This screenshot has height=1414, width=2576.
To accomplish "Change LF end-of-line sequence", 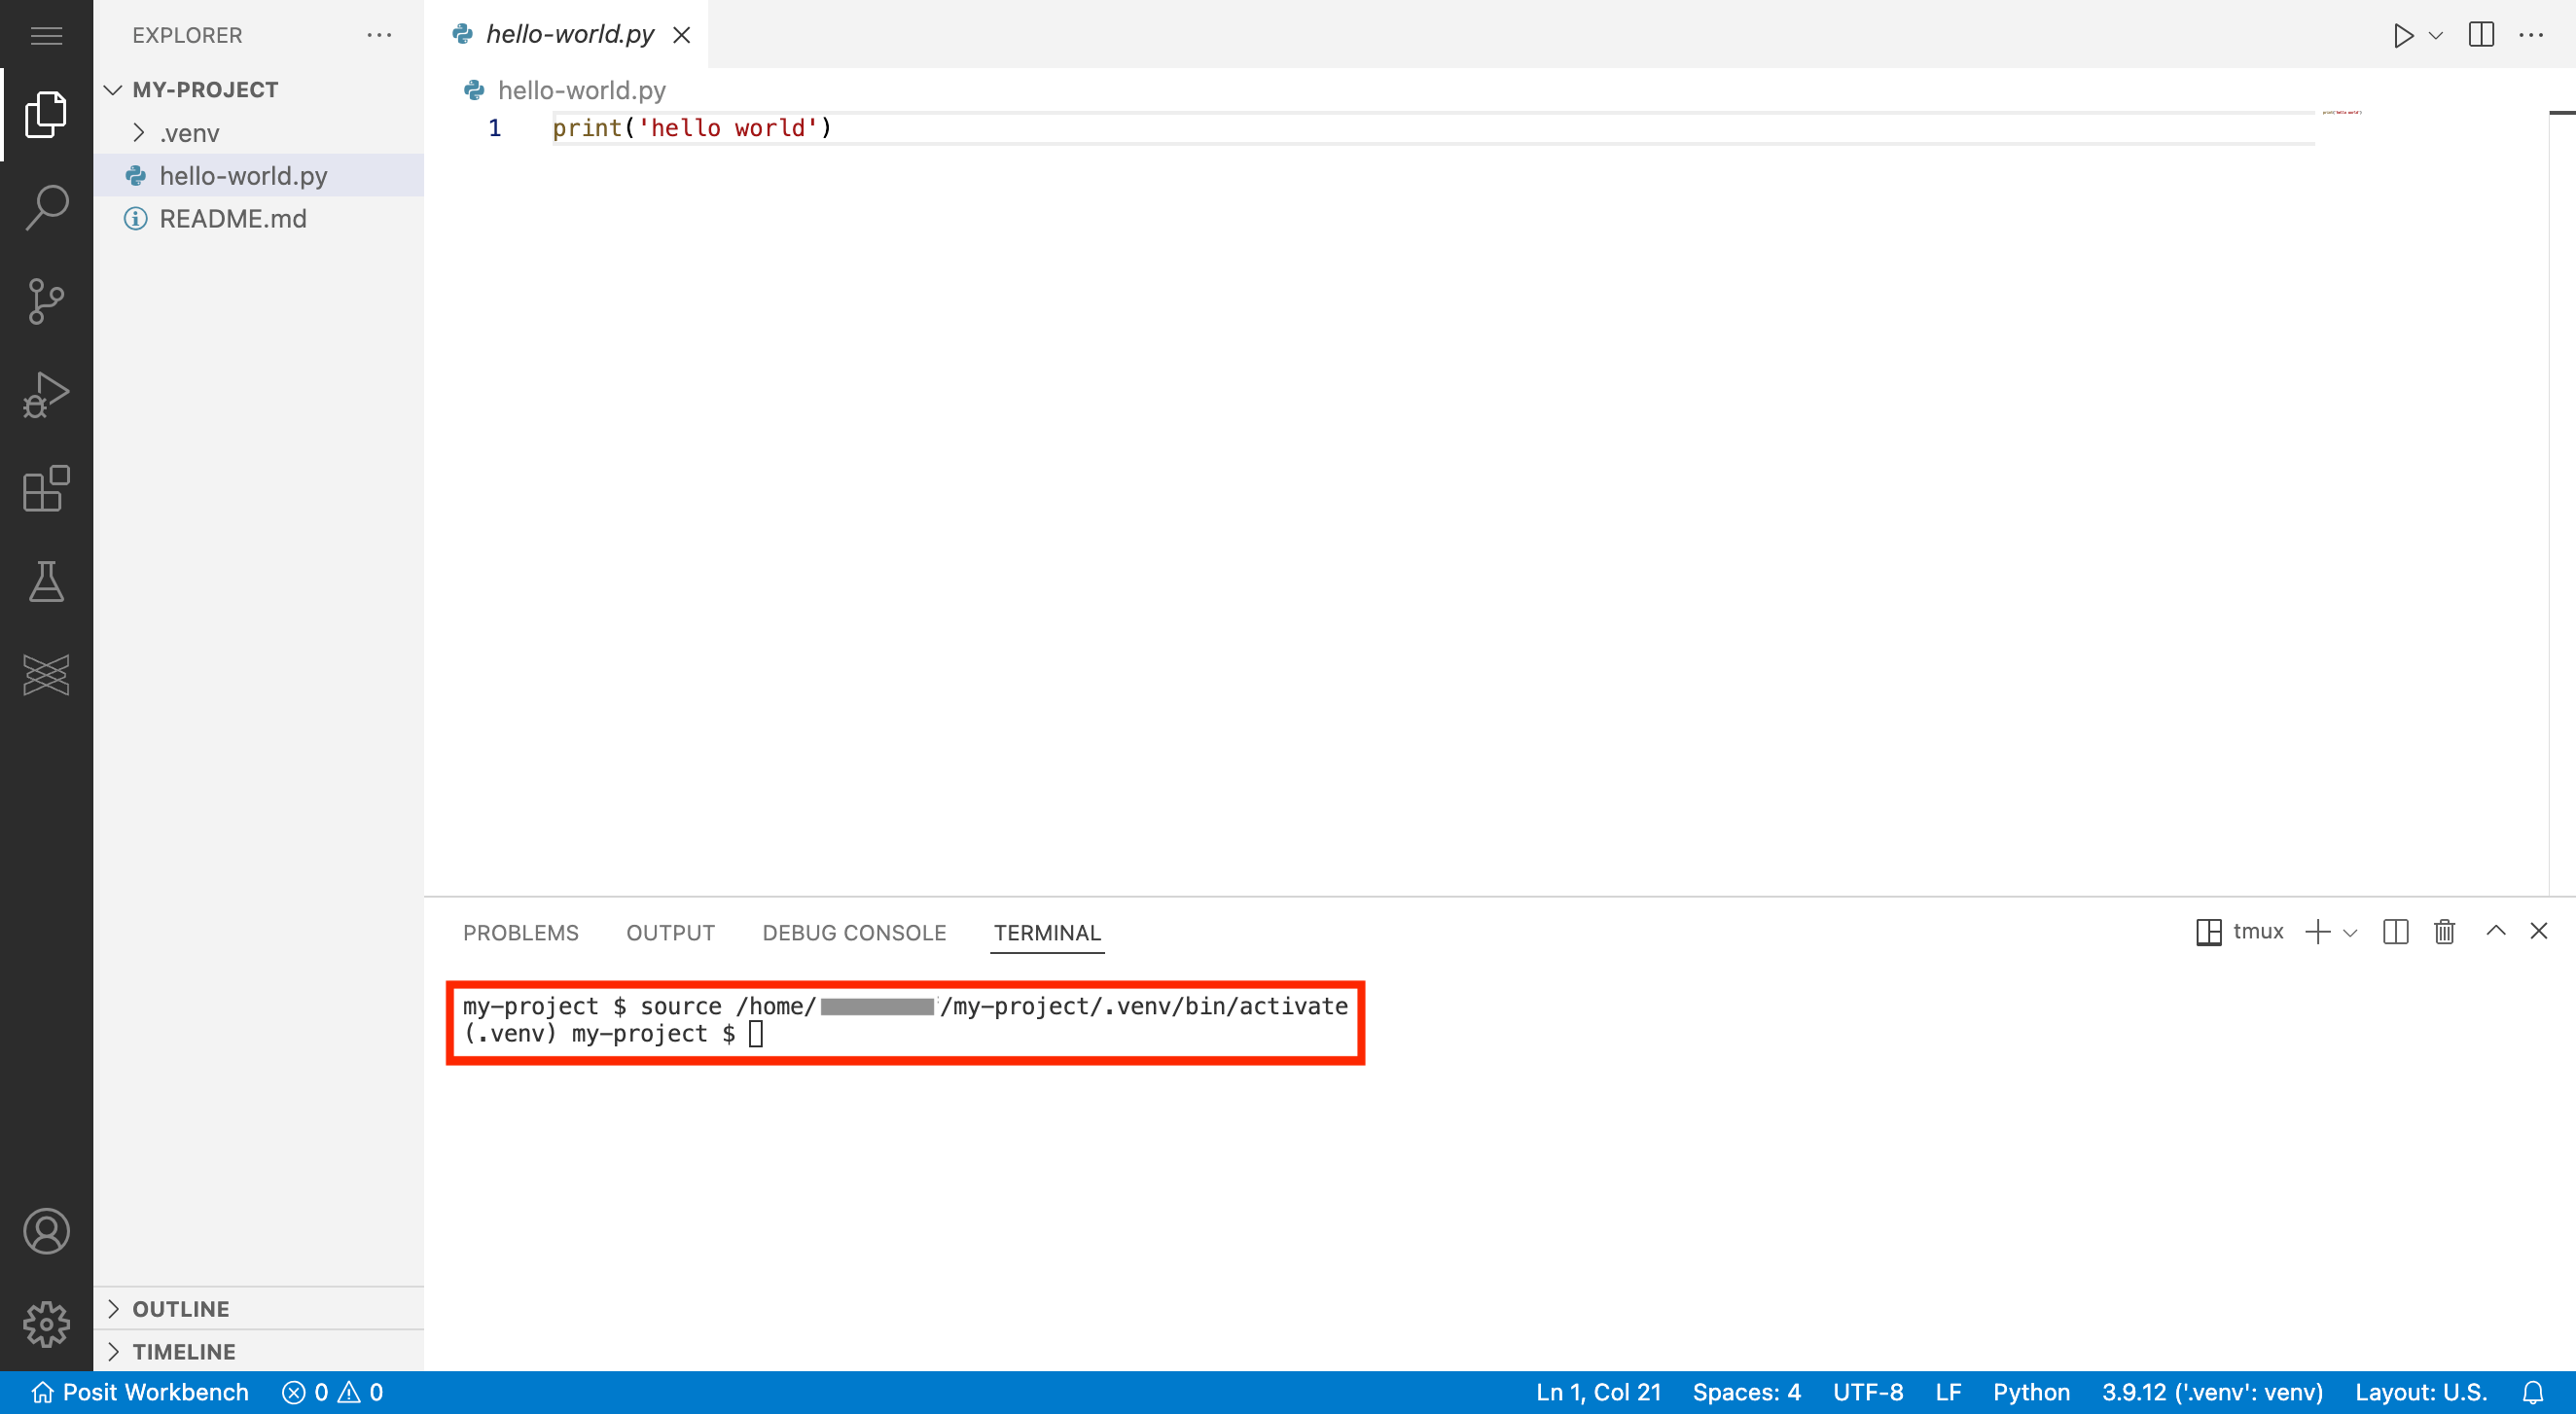I will [1948, 1393].
